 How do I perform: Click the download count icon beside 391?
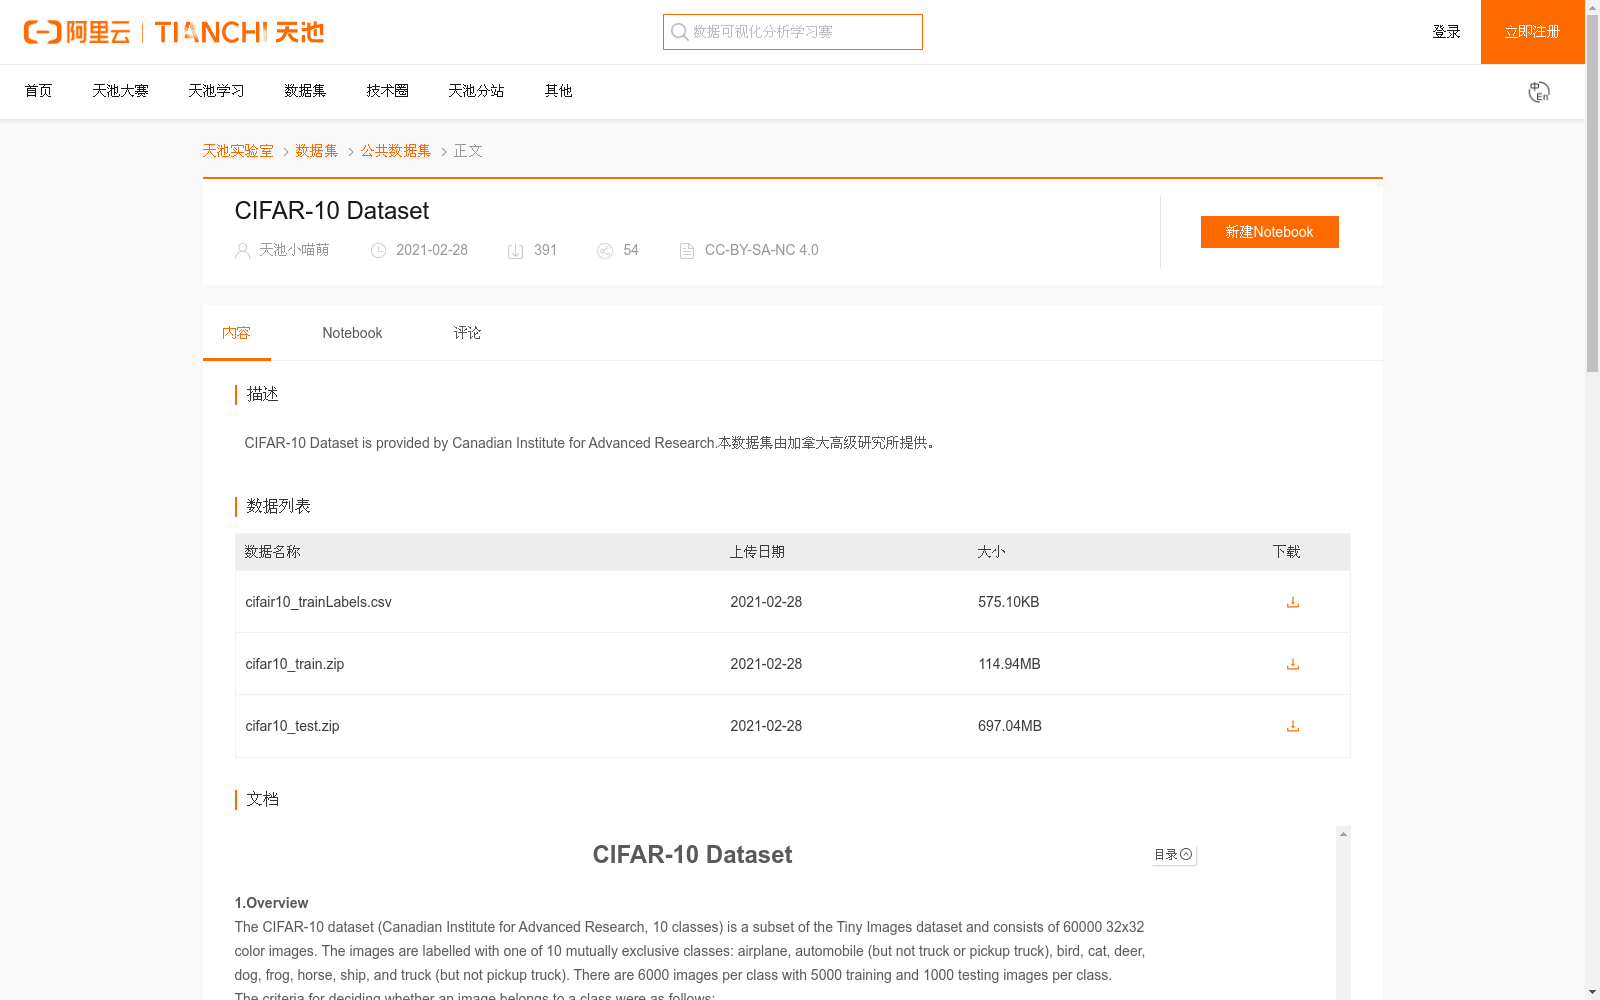coord(515,251)
